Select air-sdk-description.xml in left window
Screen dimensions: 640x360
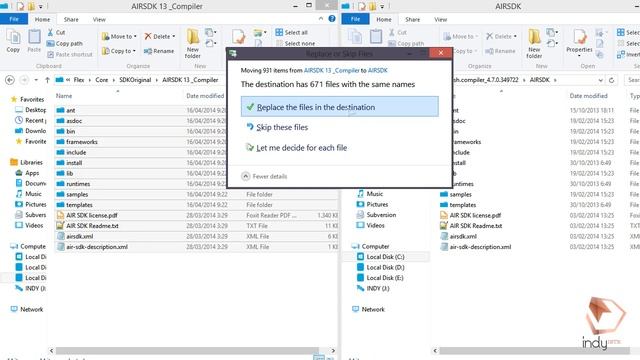(x=97, y=247)
